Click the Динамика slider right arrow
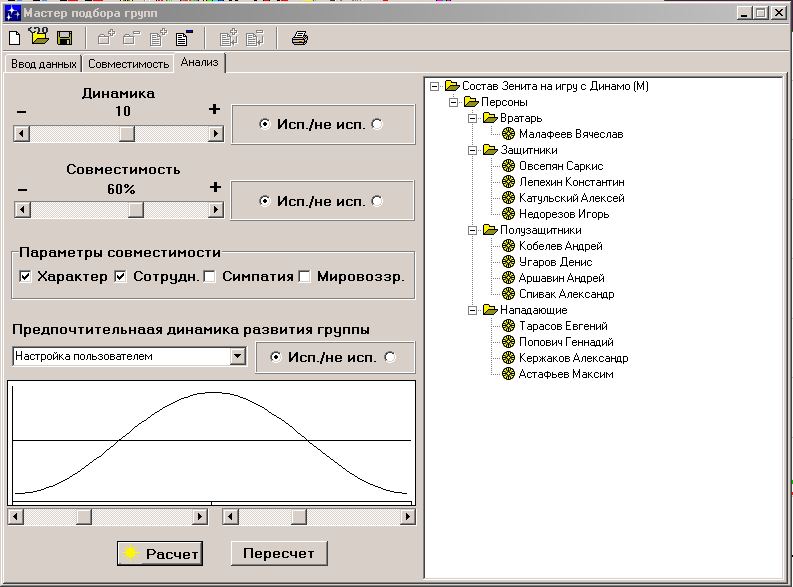The image size is (793, 587). click(x=216, y=133)
